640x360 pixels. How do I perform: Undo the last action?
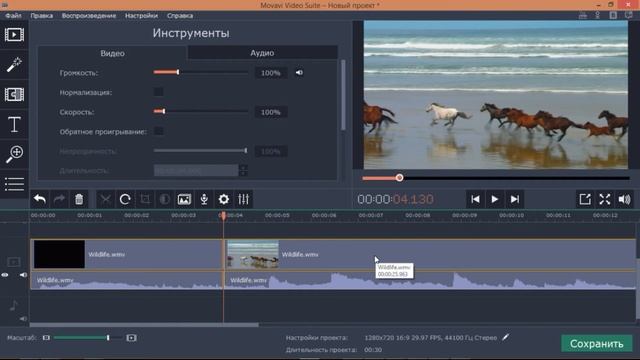(x=40, y=199)
